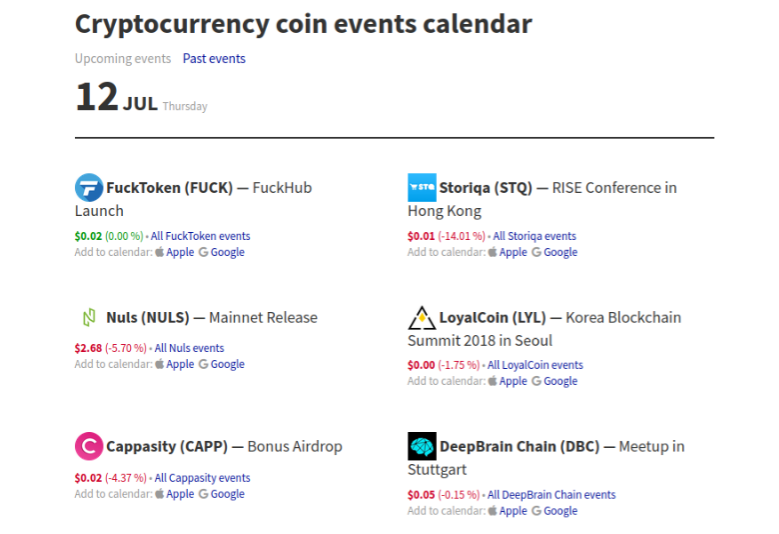The width and height of the screenshot is (779, 534).
Task: Click the Nuls (NULS) coin name
Action: click(147, 318)
